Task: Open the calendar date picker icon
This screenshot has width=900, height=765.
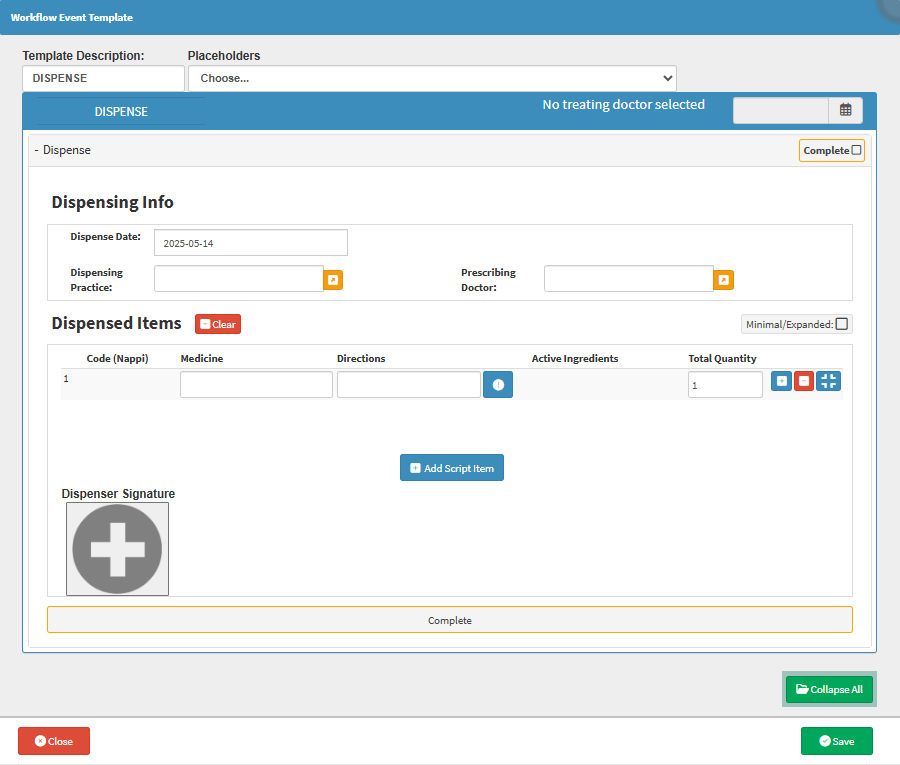Action: (845, 110)
